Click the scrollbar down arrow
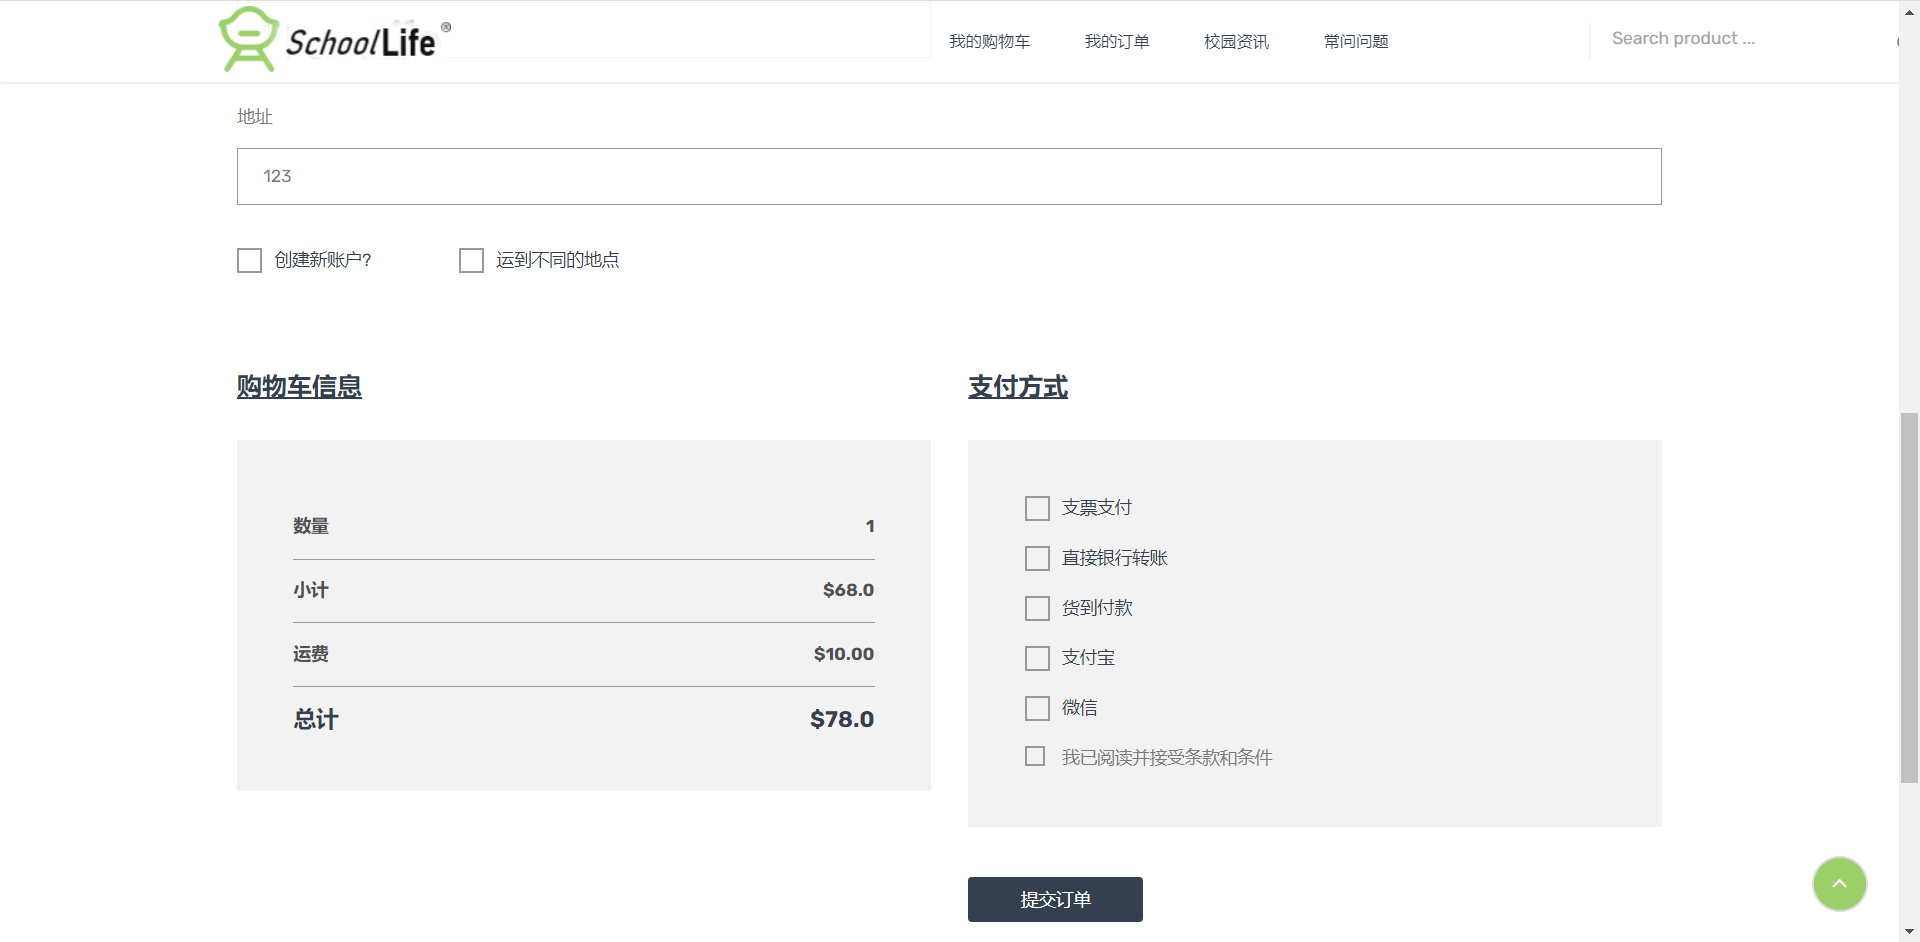The height and width of the screenshot is (942, 1920). pos(1909,932)
